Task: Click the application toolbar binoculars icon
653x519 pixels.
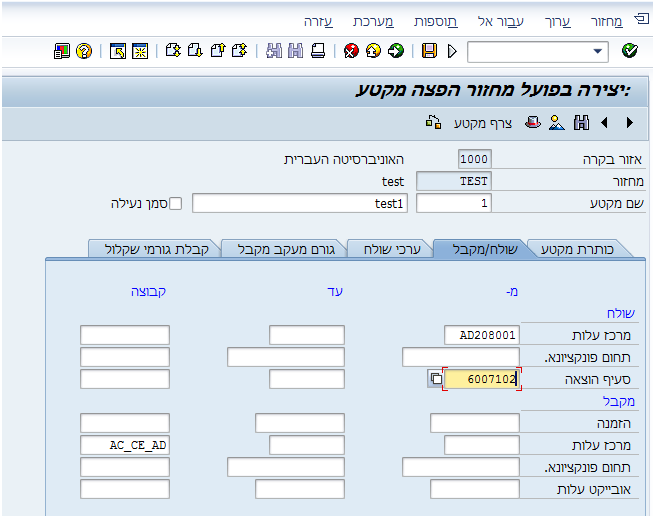Action: [581, 123]
